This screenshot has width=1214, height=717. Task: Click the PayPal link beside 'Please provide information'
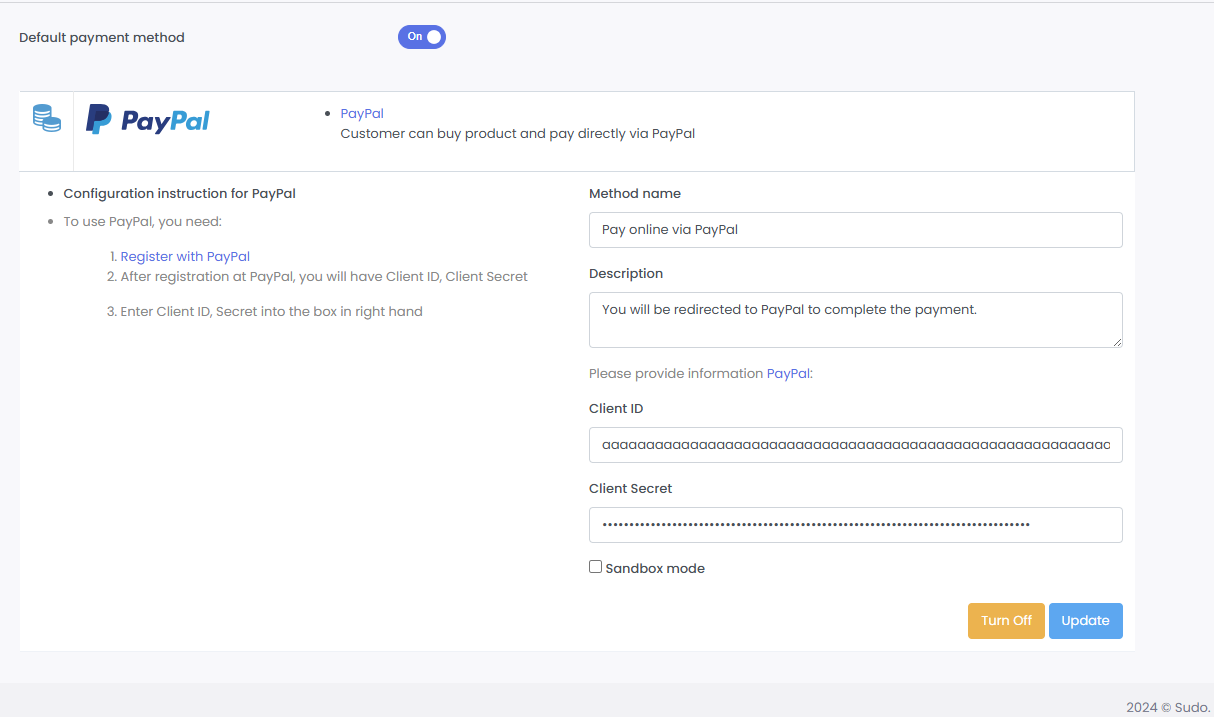click(x=789, y=374)
